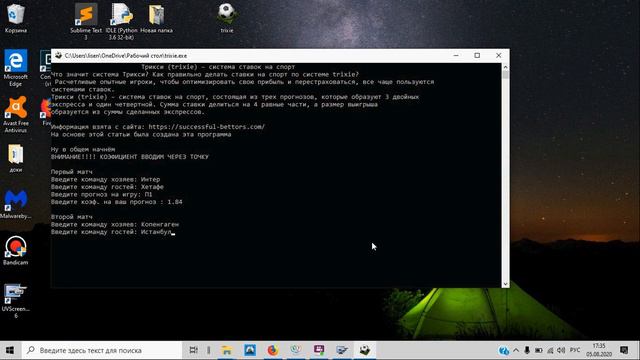Click the microphone tray icon
Image resolution: width=640 pixels, height=360 pixels.
[527, 351]
